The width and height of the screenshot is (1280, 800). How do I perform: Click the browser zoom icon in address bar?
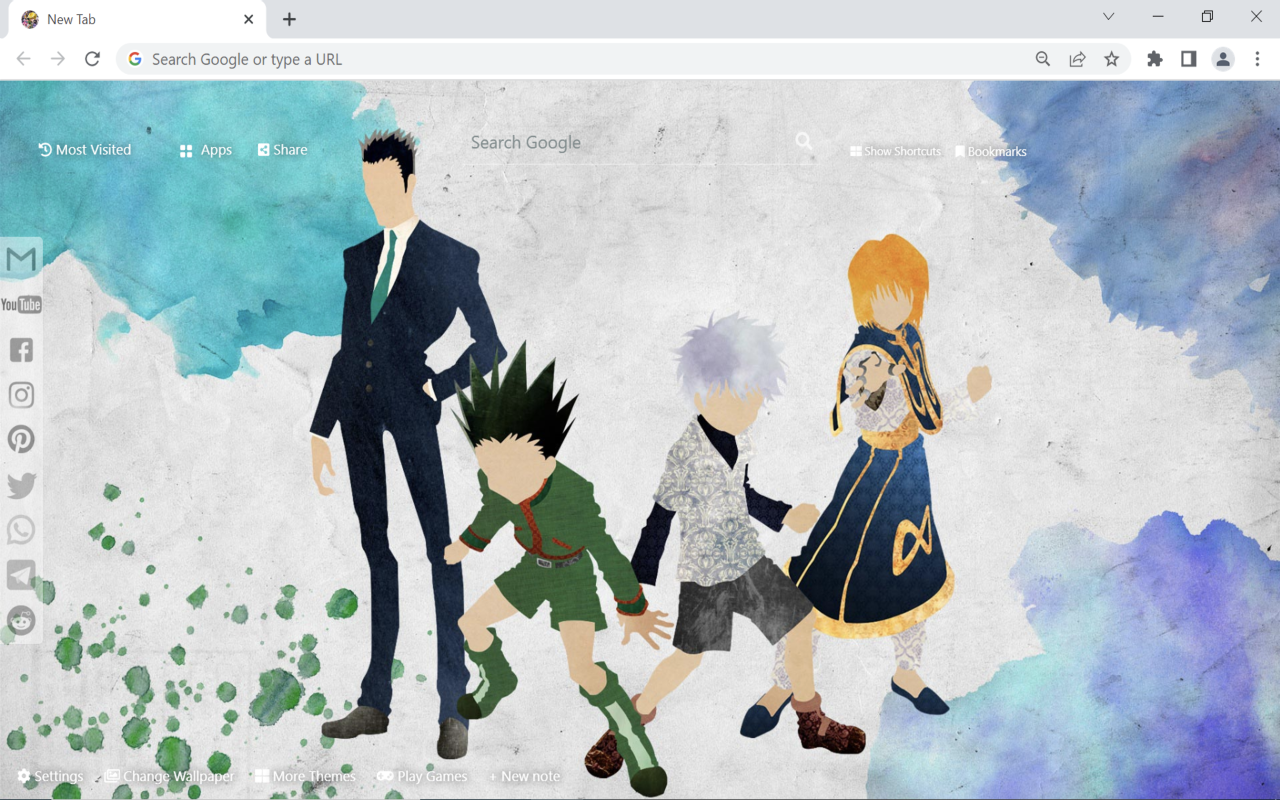1043,59
